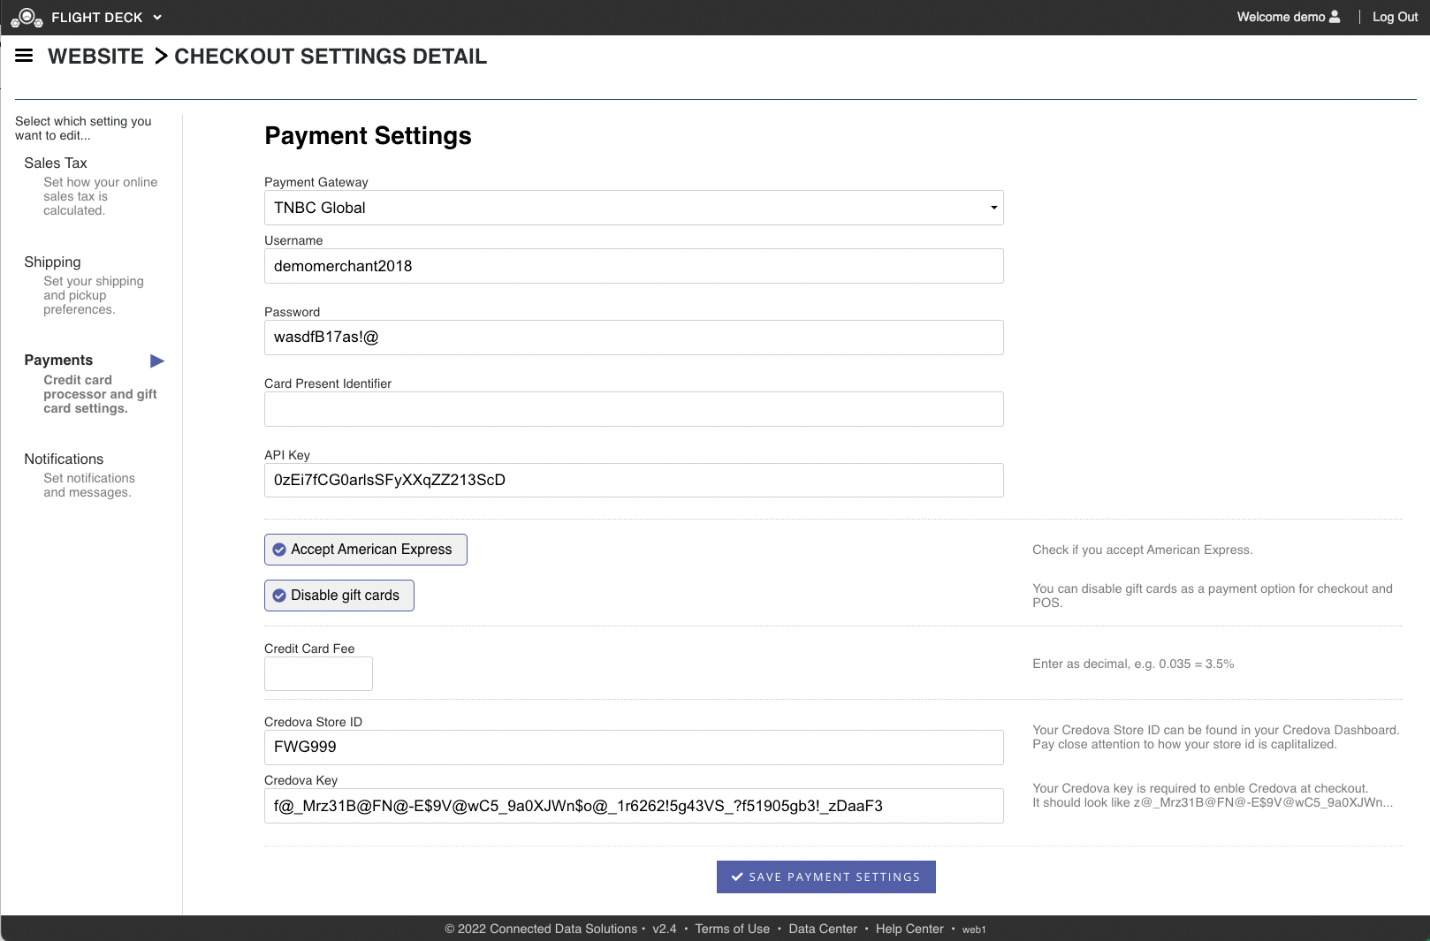This screenshot has width=1430, height=941.
Task: Click the Credit Card Fee input box
Action: tap(318, 674)
